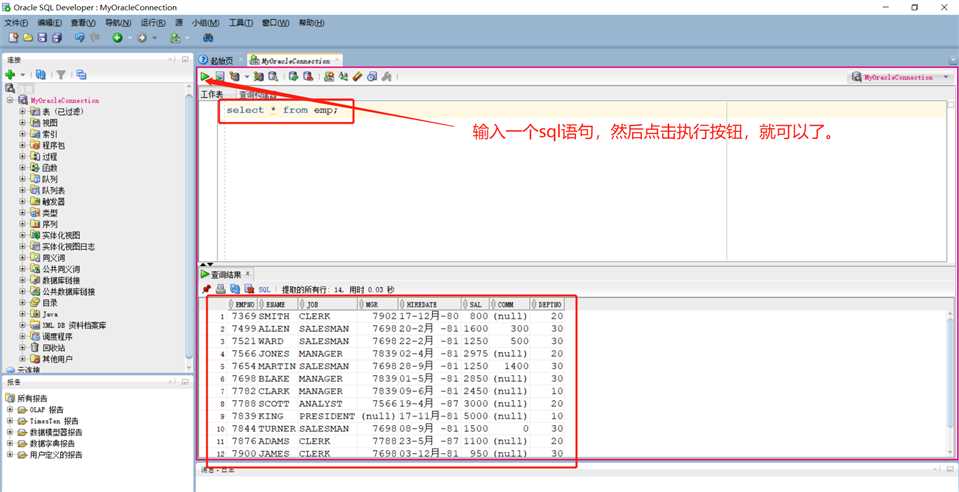Click the binoculars Find DB Object icon

tap(208, 38)
